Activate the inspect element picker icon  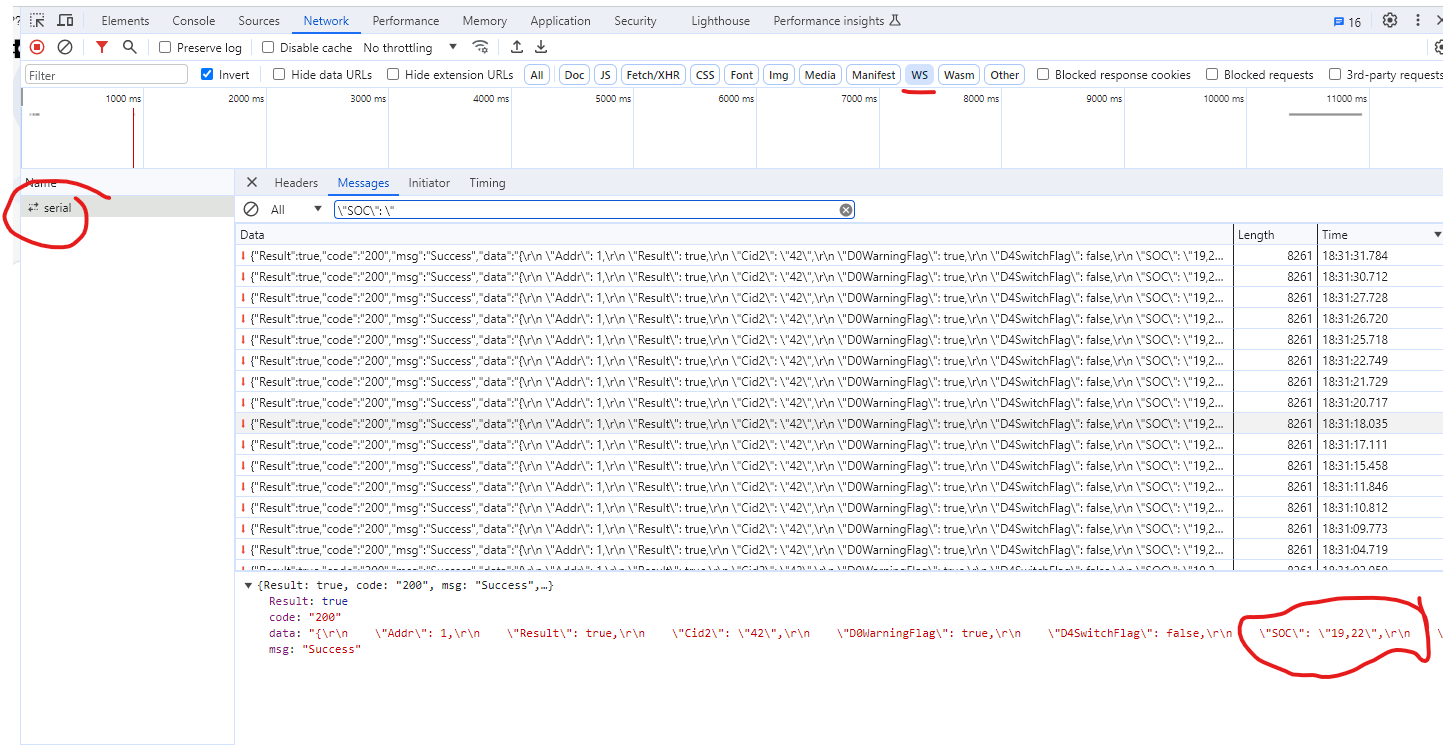[37, 20]
